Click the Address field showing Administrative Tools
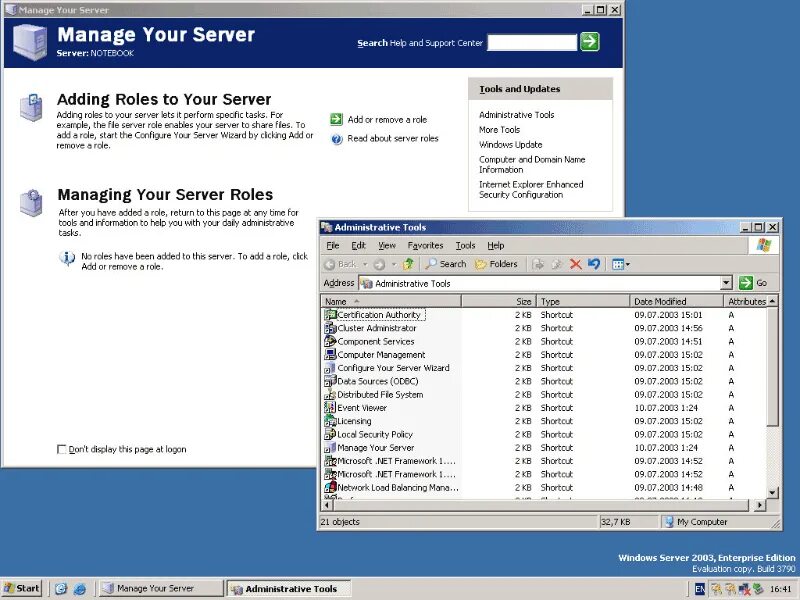The height and width of the screenshot is (600, 800). tap(540, 283)
